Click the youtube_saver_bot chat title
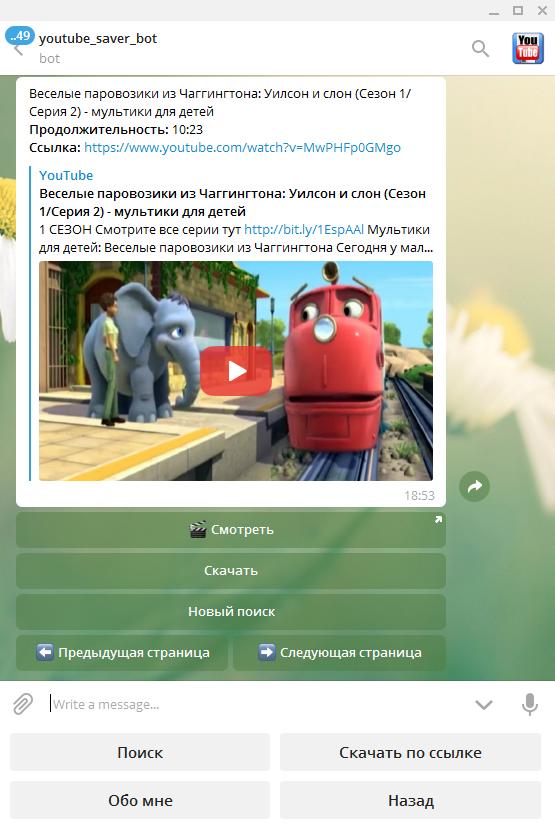The image size is (555, 825). 98,38
